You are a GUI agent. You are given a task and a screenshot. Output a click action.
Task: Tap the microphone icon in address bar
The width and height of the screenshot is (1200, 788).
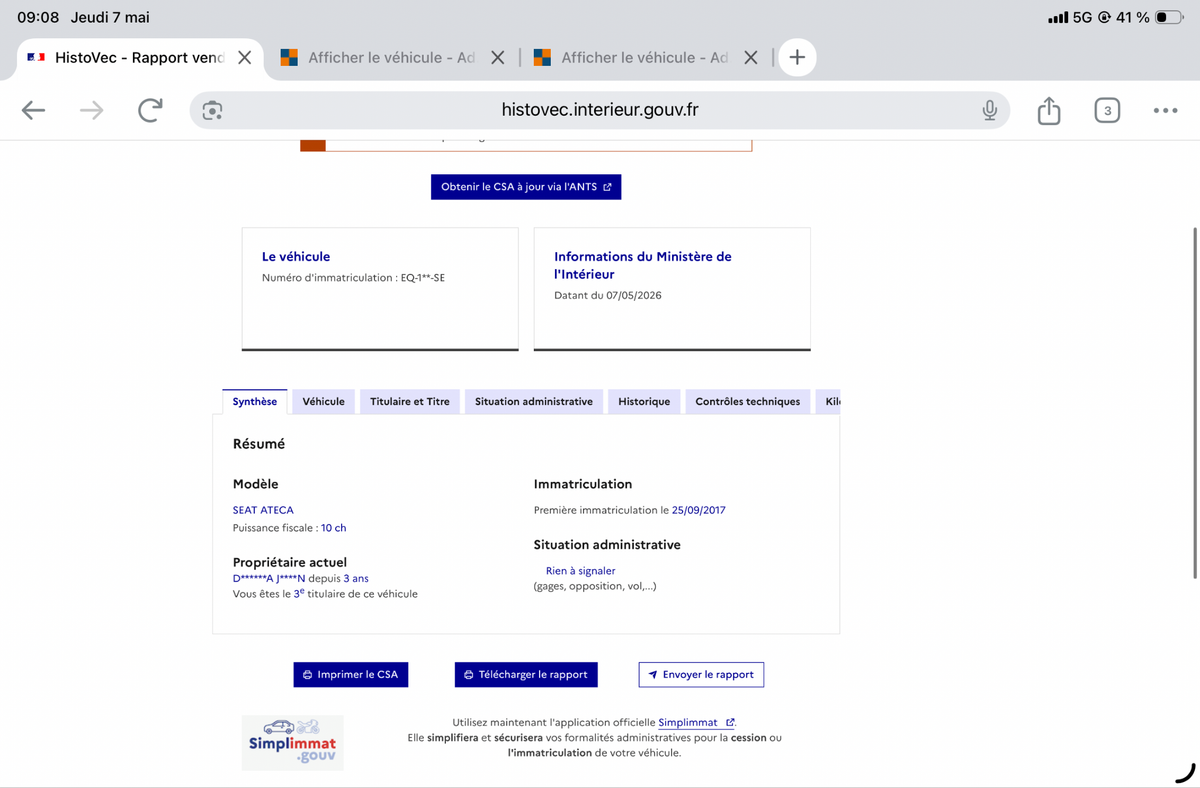(x=989, y=111)
